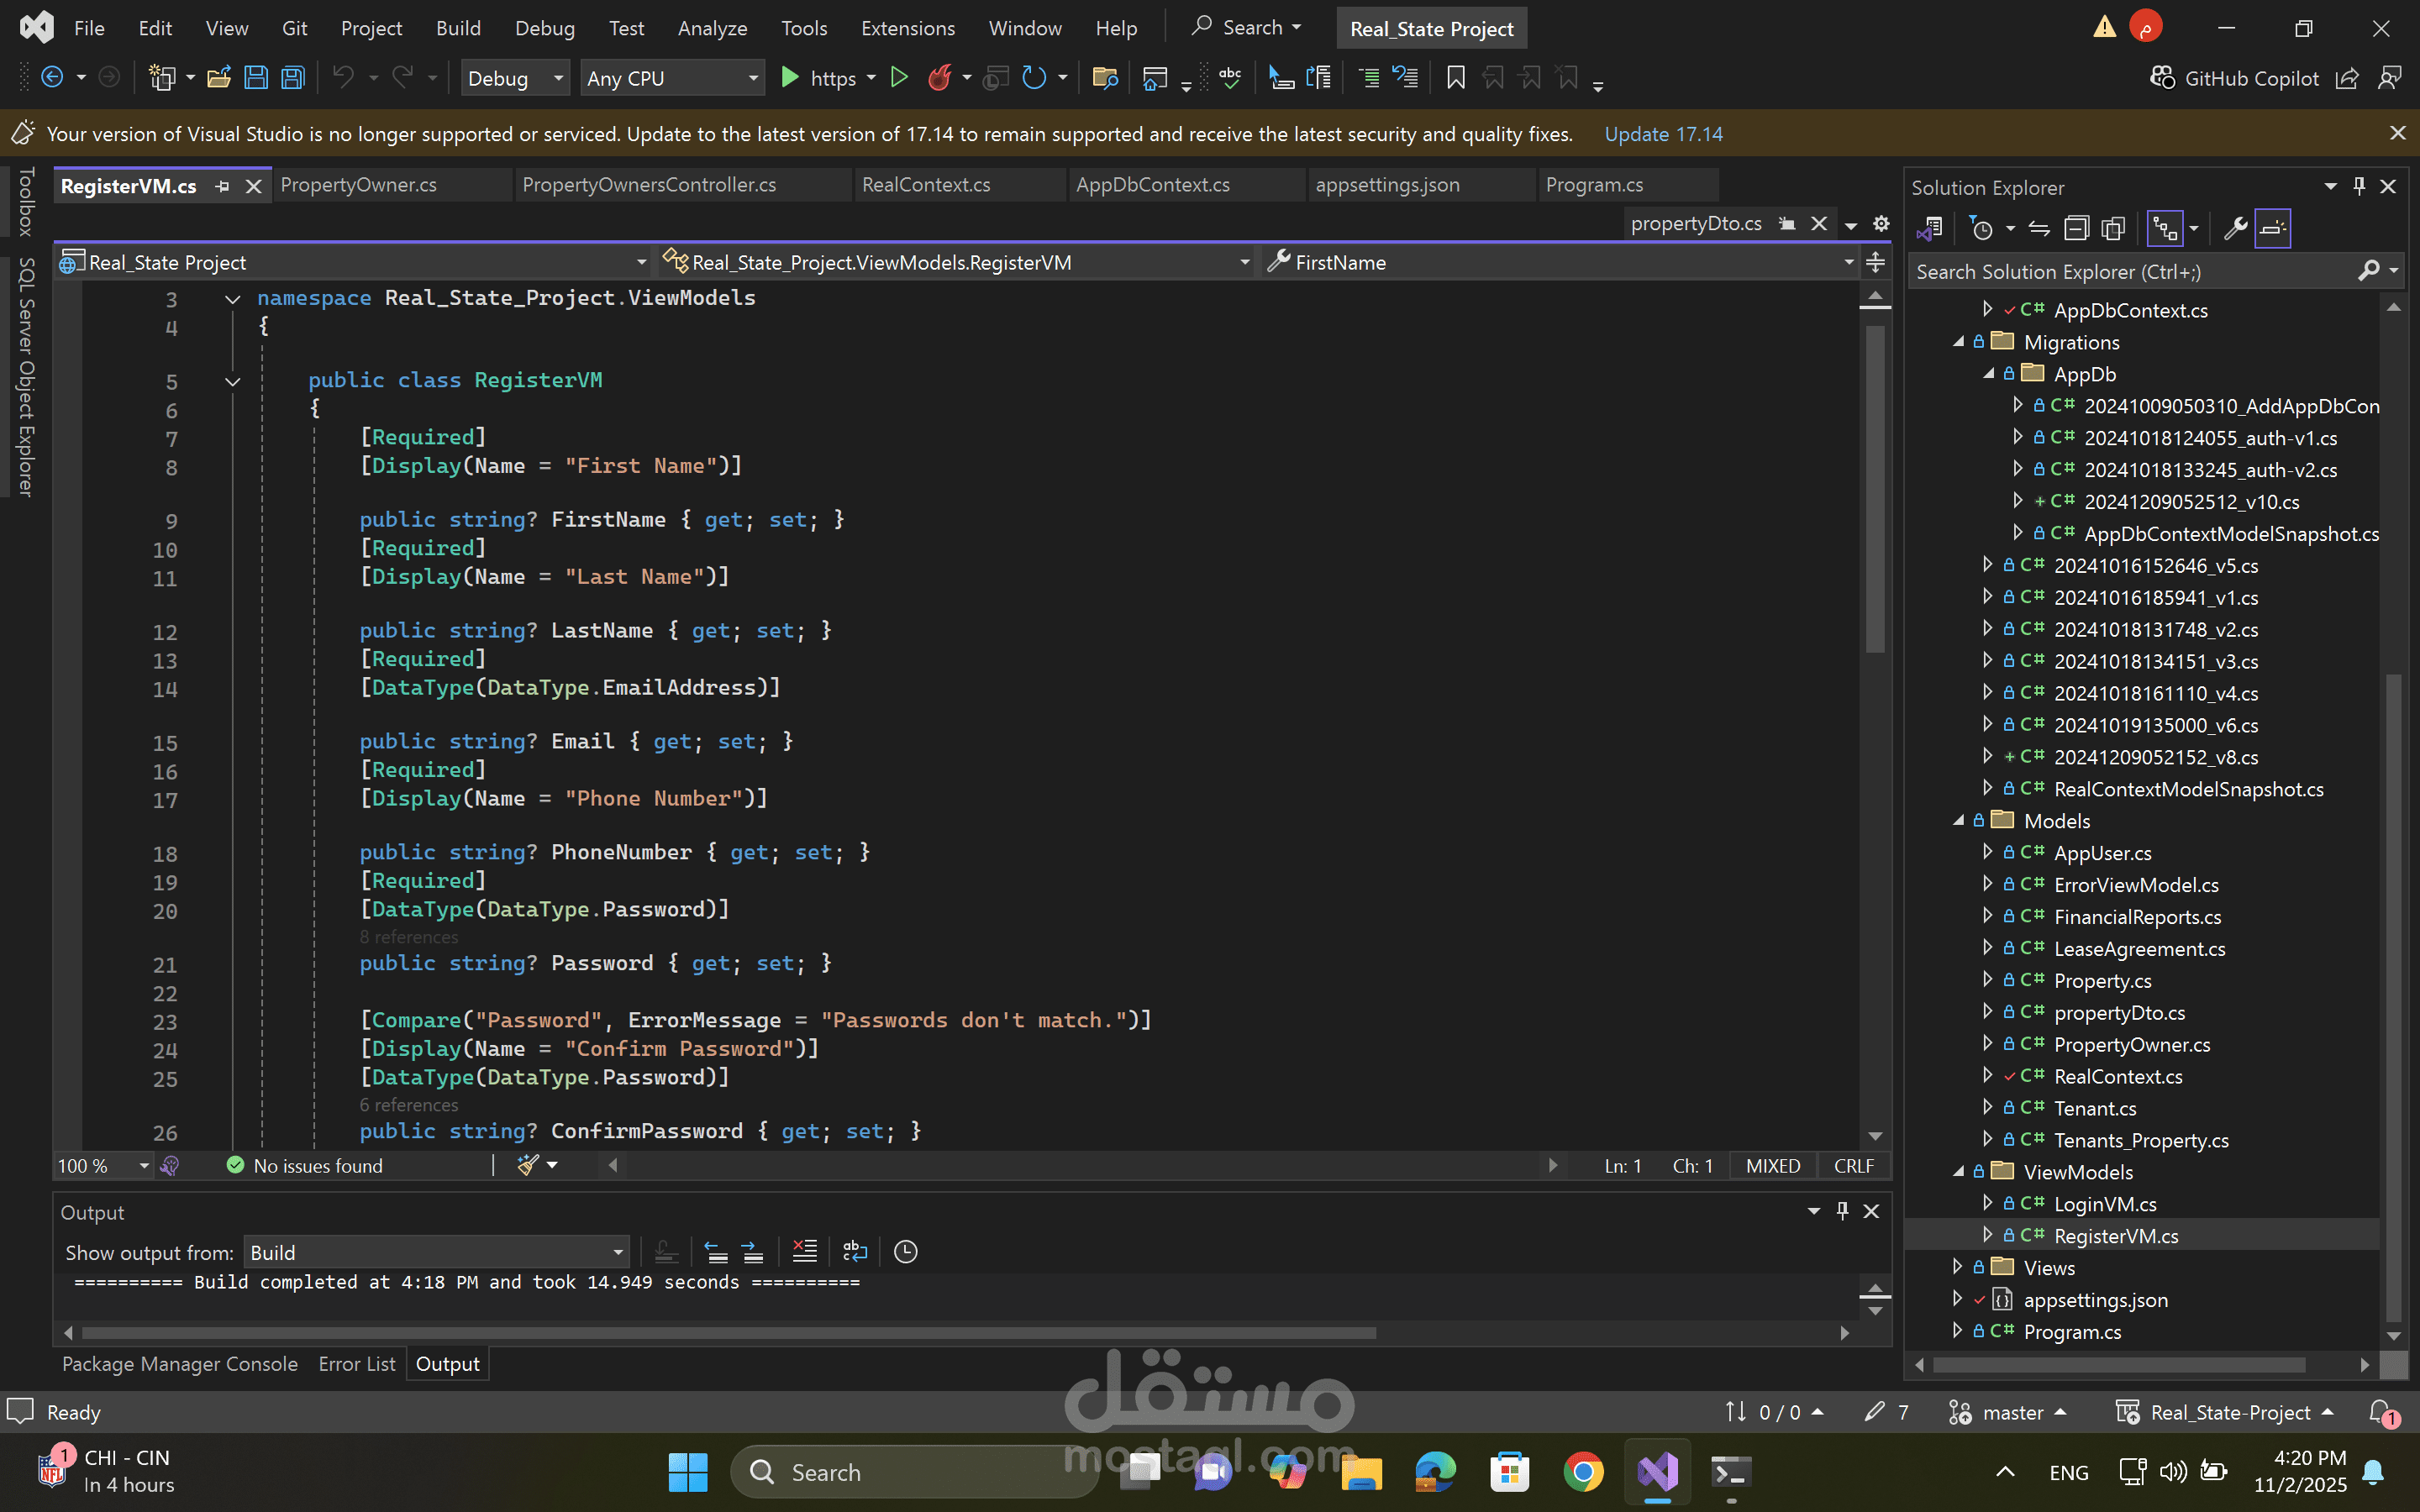The height and width of the screenshot is (1512, 2420).
Task: Toggle Preview Selected Items in Solution Explorer
Action: (x=2273, y=229)
